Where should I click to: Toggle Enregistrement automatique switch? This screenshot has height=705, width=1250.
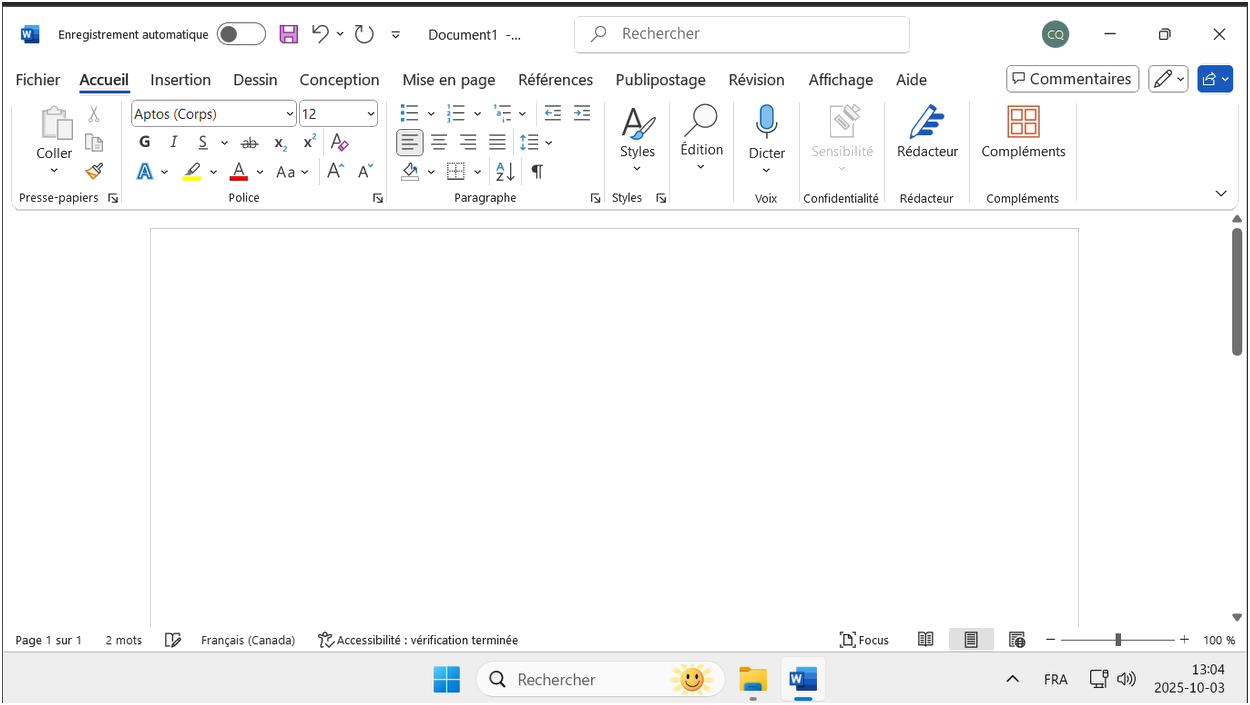[x=241, y=34]
